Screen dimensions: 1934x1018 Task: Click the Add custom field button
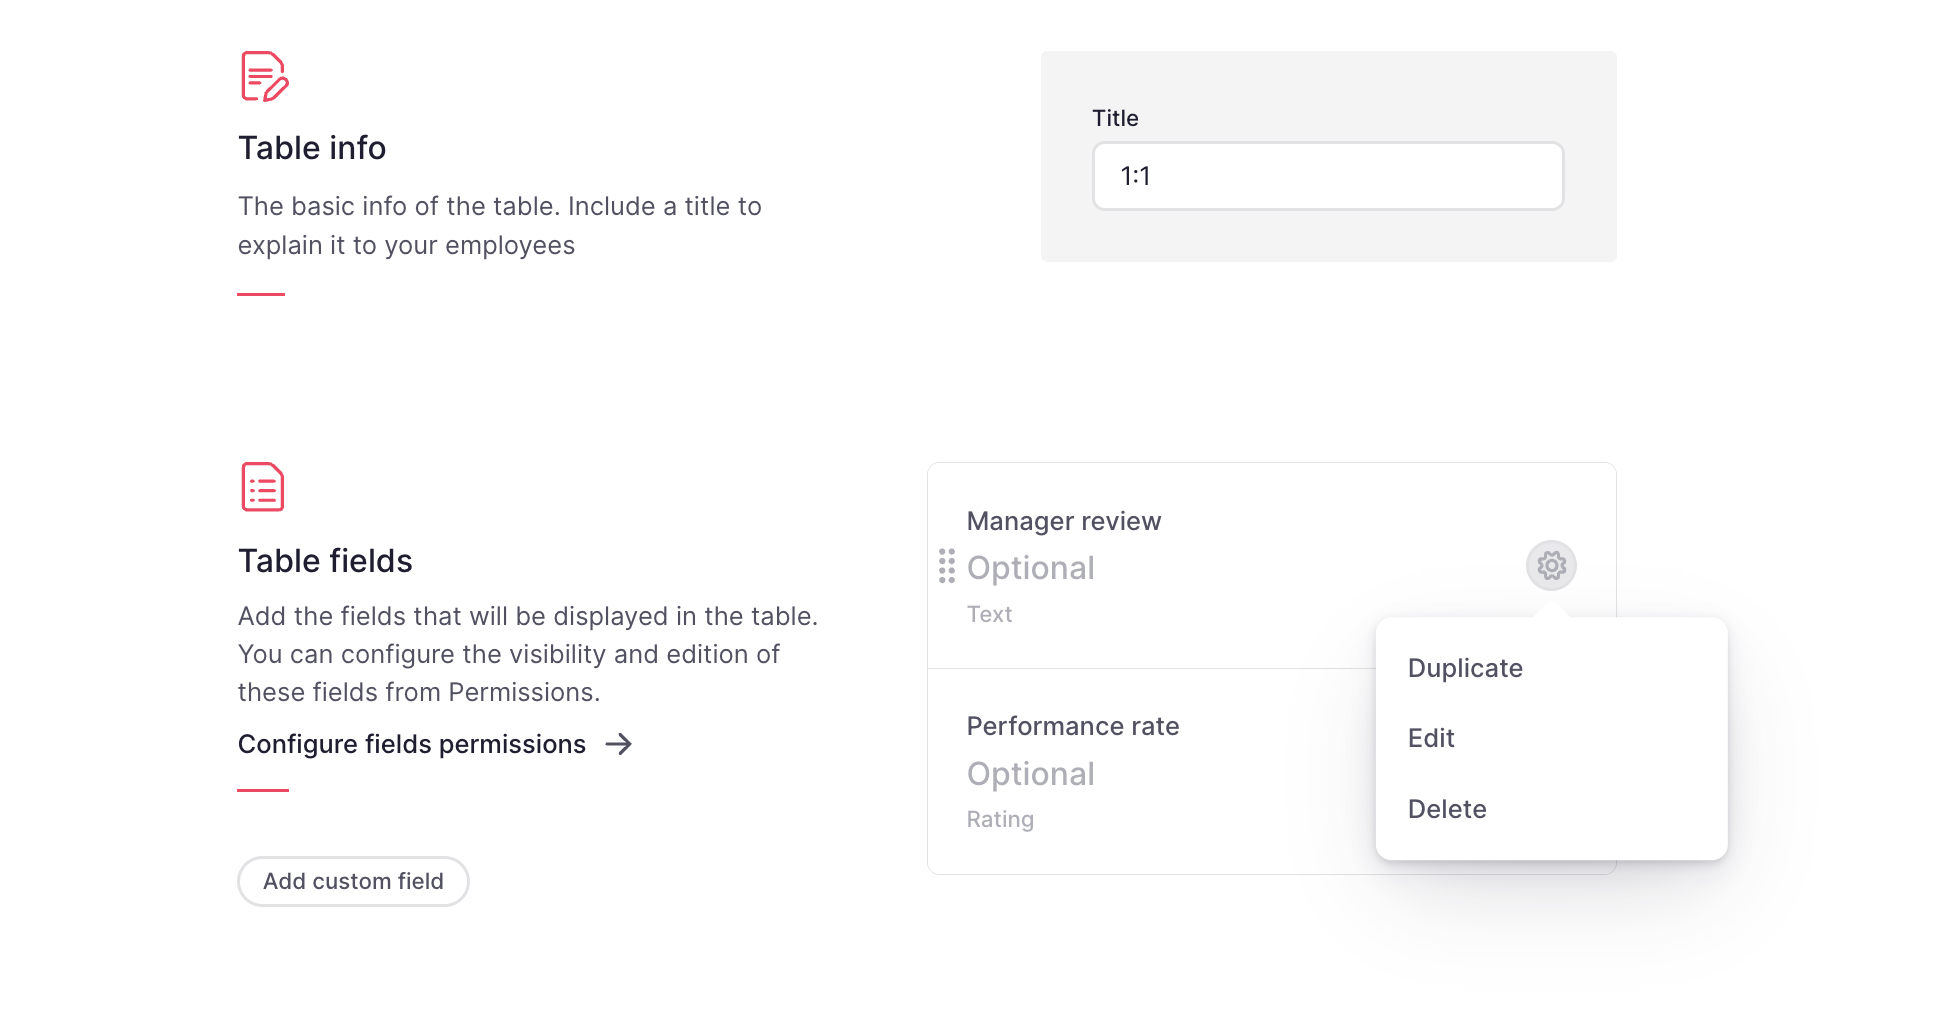click(353, 881)
